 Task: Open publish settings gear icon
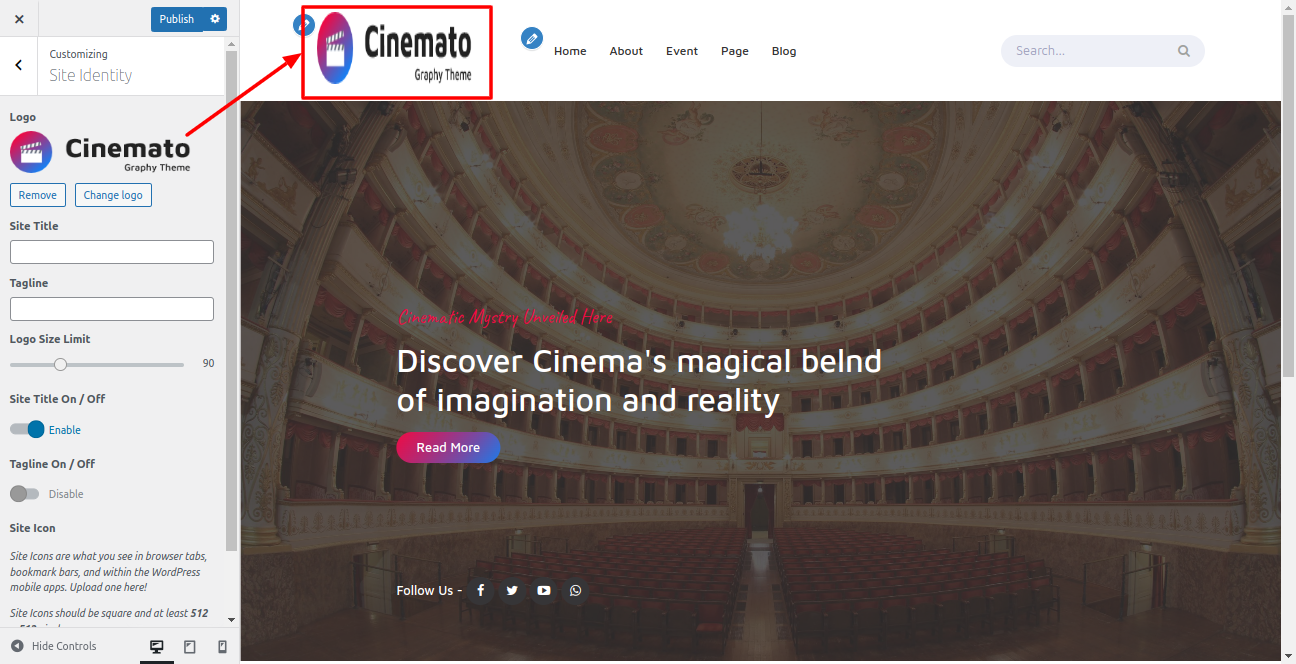pyautogui.click(x=215, y=19)
